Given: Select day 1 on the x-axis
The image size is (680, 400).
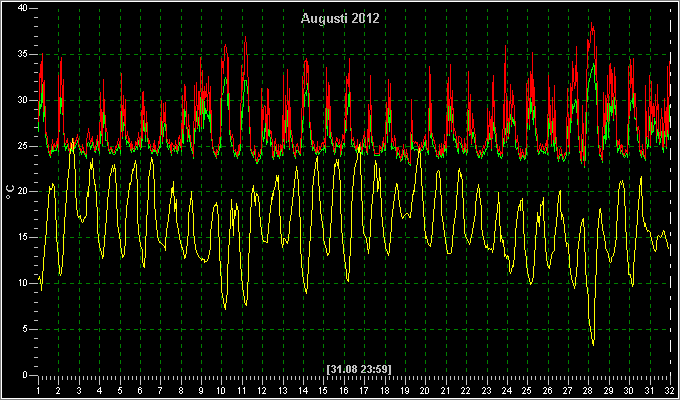Looking at the screenshot, I should 39,390.
